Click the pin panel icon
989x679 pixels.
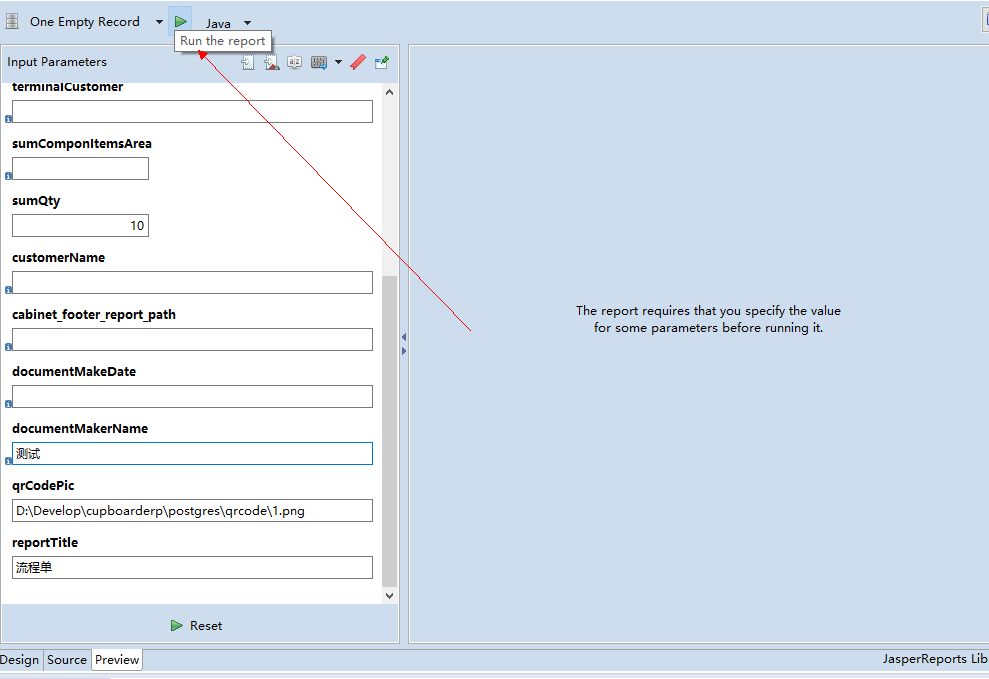[382, 62]
